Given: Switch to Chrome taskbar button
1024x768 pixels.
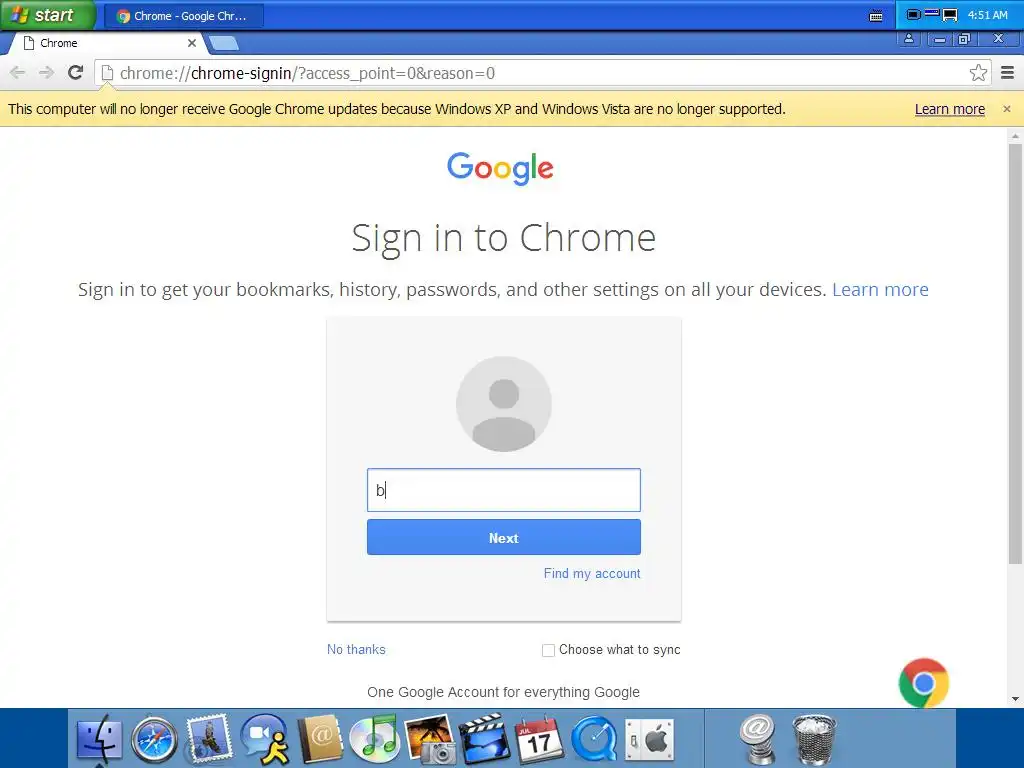Looking at the screenshot, I should pos(184,16).
